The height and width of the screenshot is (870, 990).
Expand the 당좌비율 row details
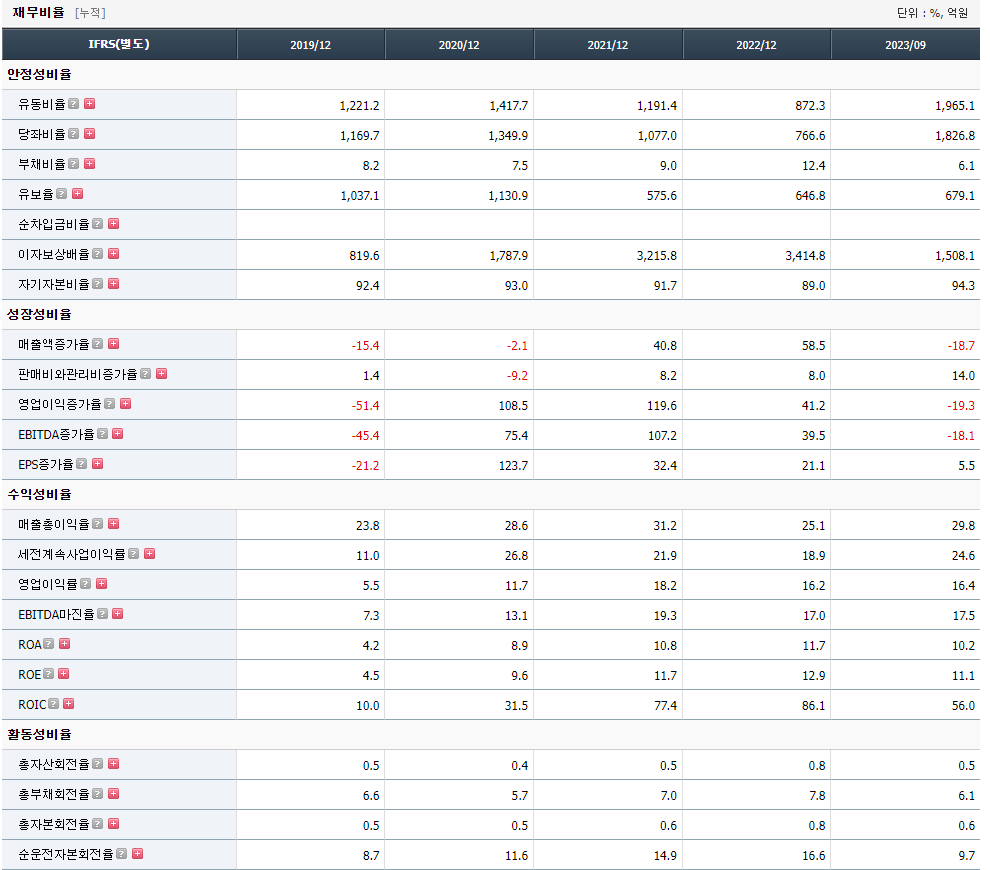coord(90,133)
